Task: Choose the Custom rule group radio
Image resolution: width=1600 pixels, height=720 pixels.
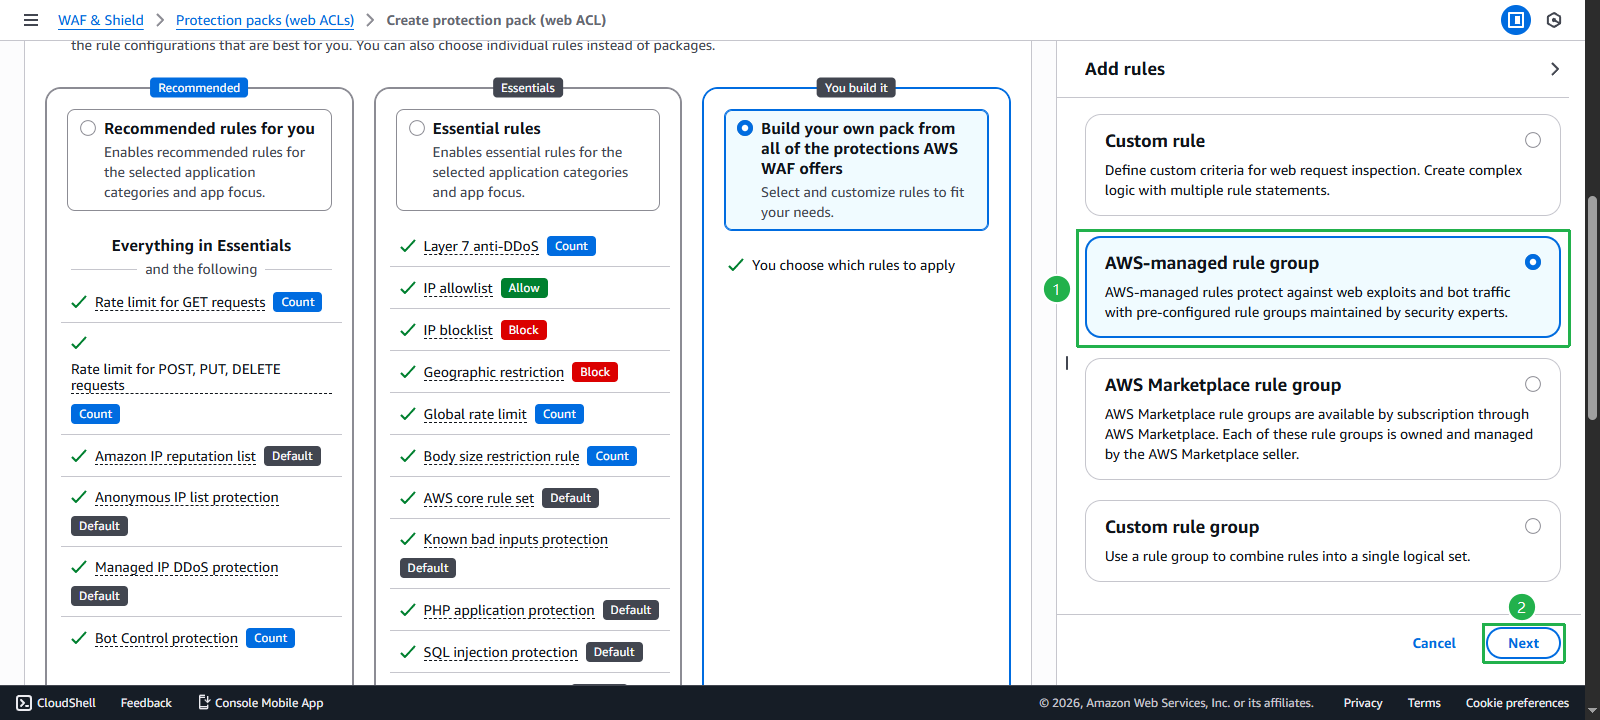Action: coord(1533,526)
